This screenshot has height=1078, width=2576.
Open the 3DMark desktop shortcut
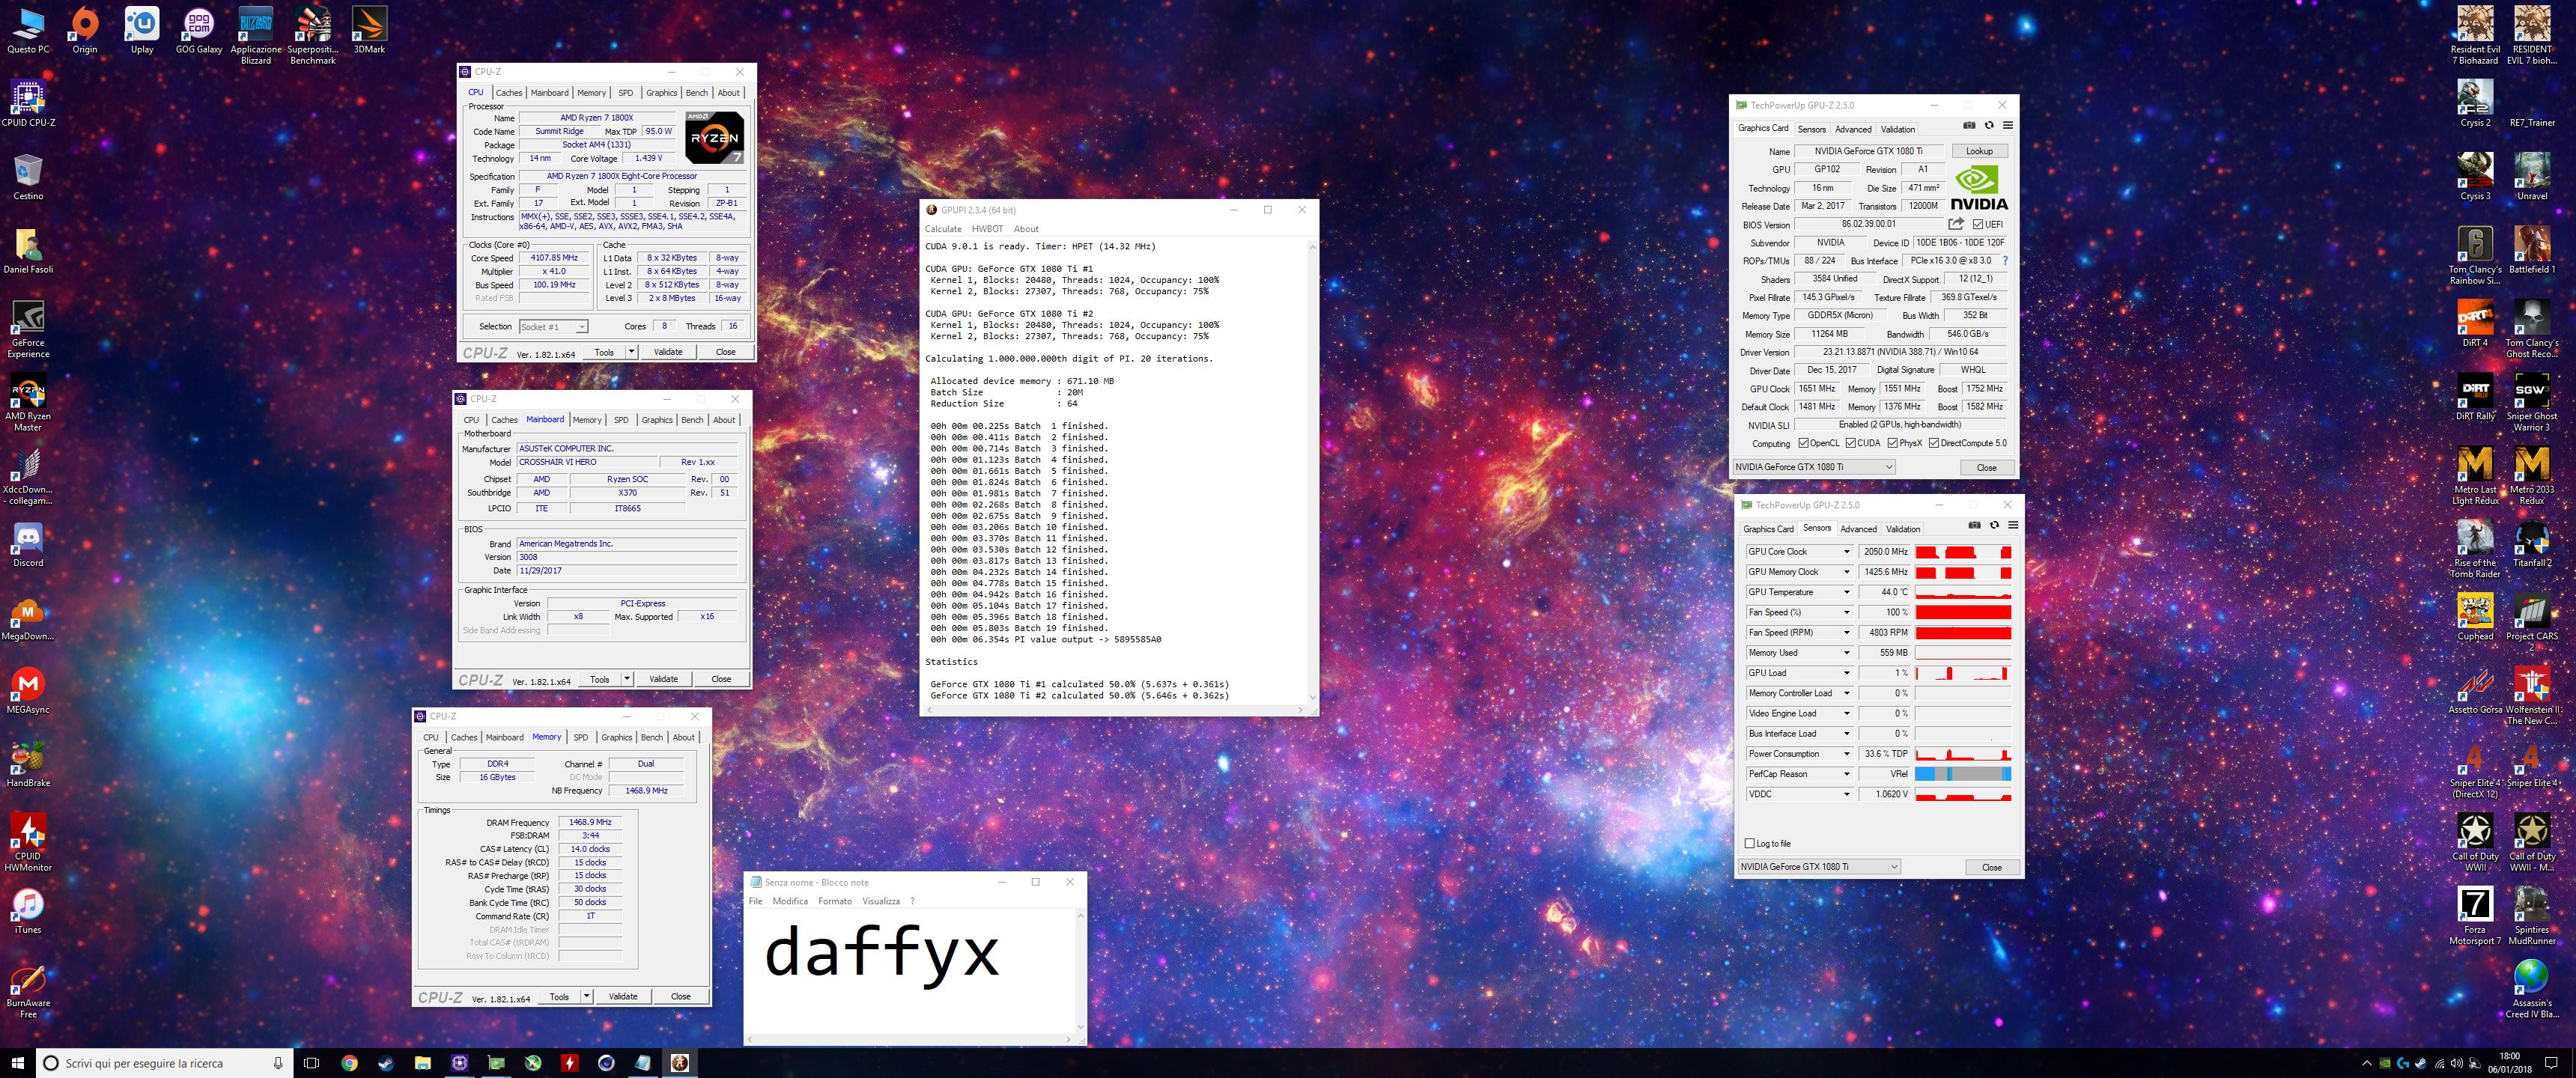coord(369,30)
